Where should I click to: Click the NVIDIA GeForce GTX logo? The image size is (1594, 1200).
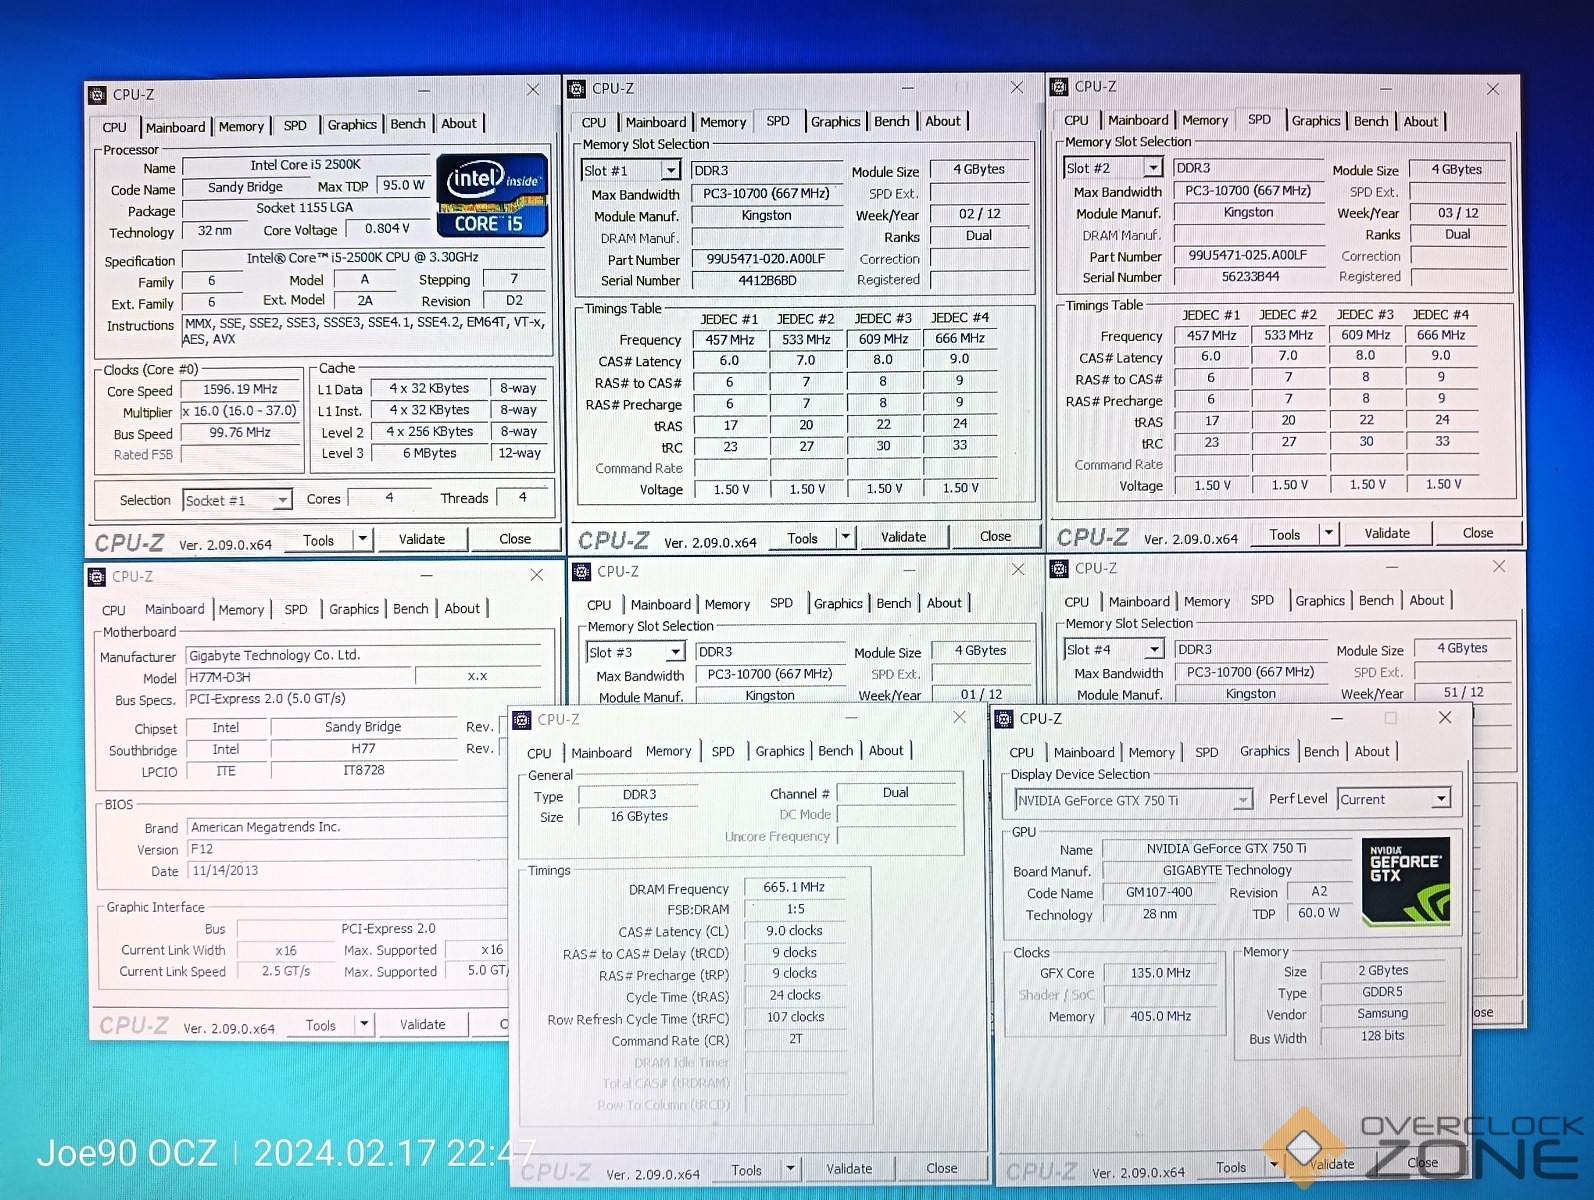[1406, 880]
